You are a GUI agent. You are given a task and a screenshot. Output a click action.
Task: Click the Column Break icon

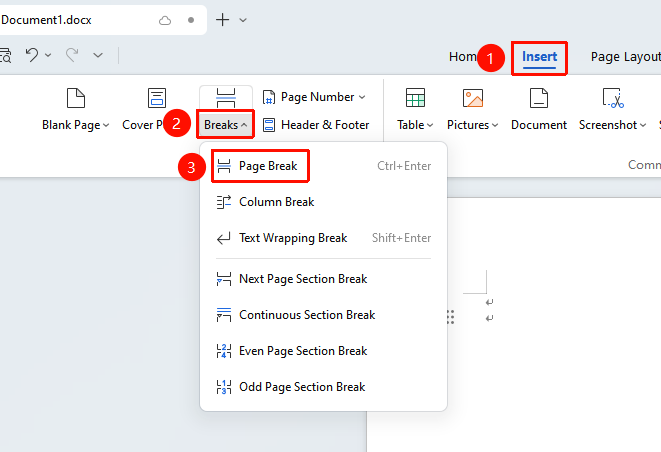pyautogui.click(x=224, y=202)
